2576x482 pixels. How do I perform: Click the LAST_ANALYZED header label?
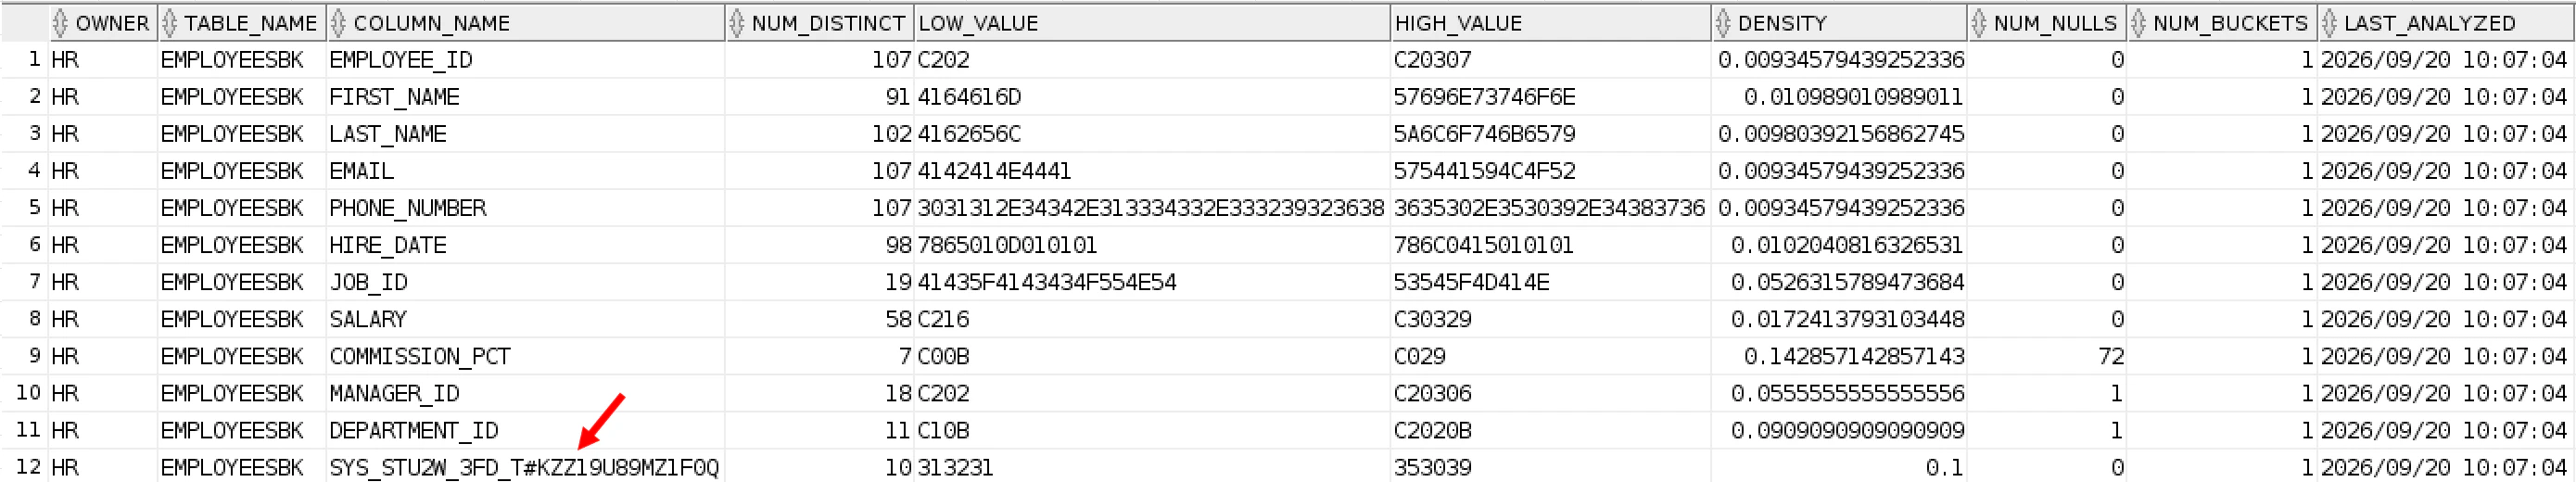[x=2430, y=23]
